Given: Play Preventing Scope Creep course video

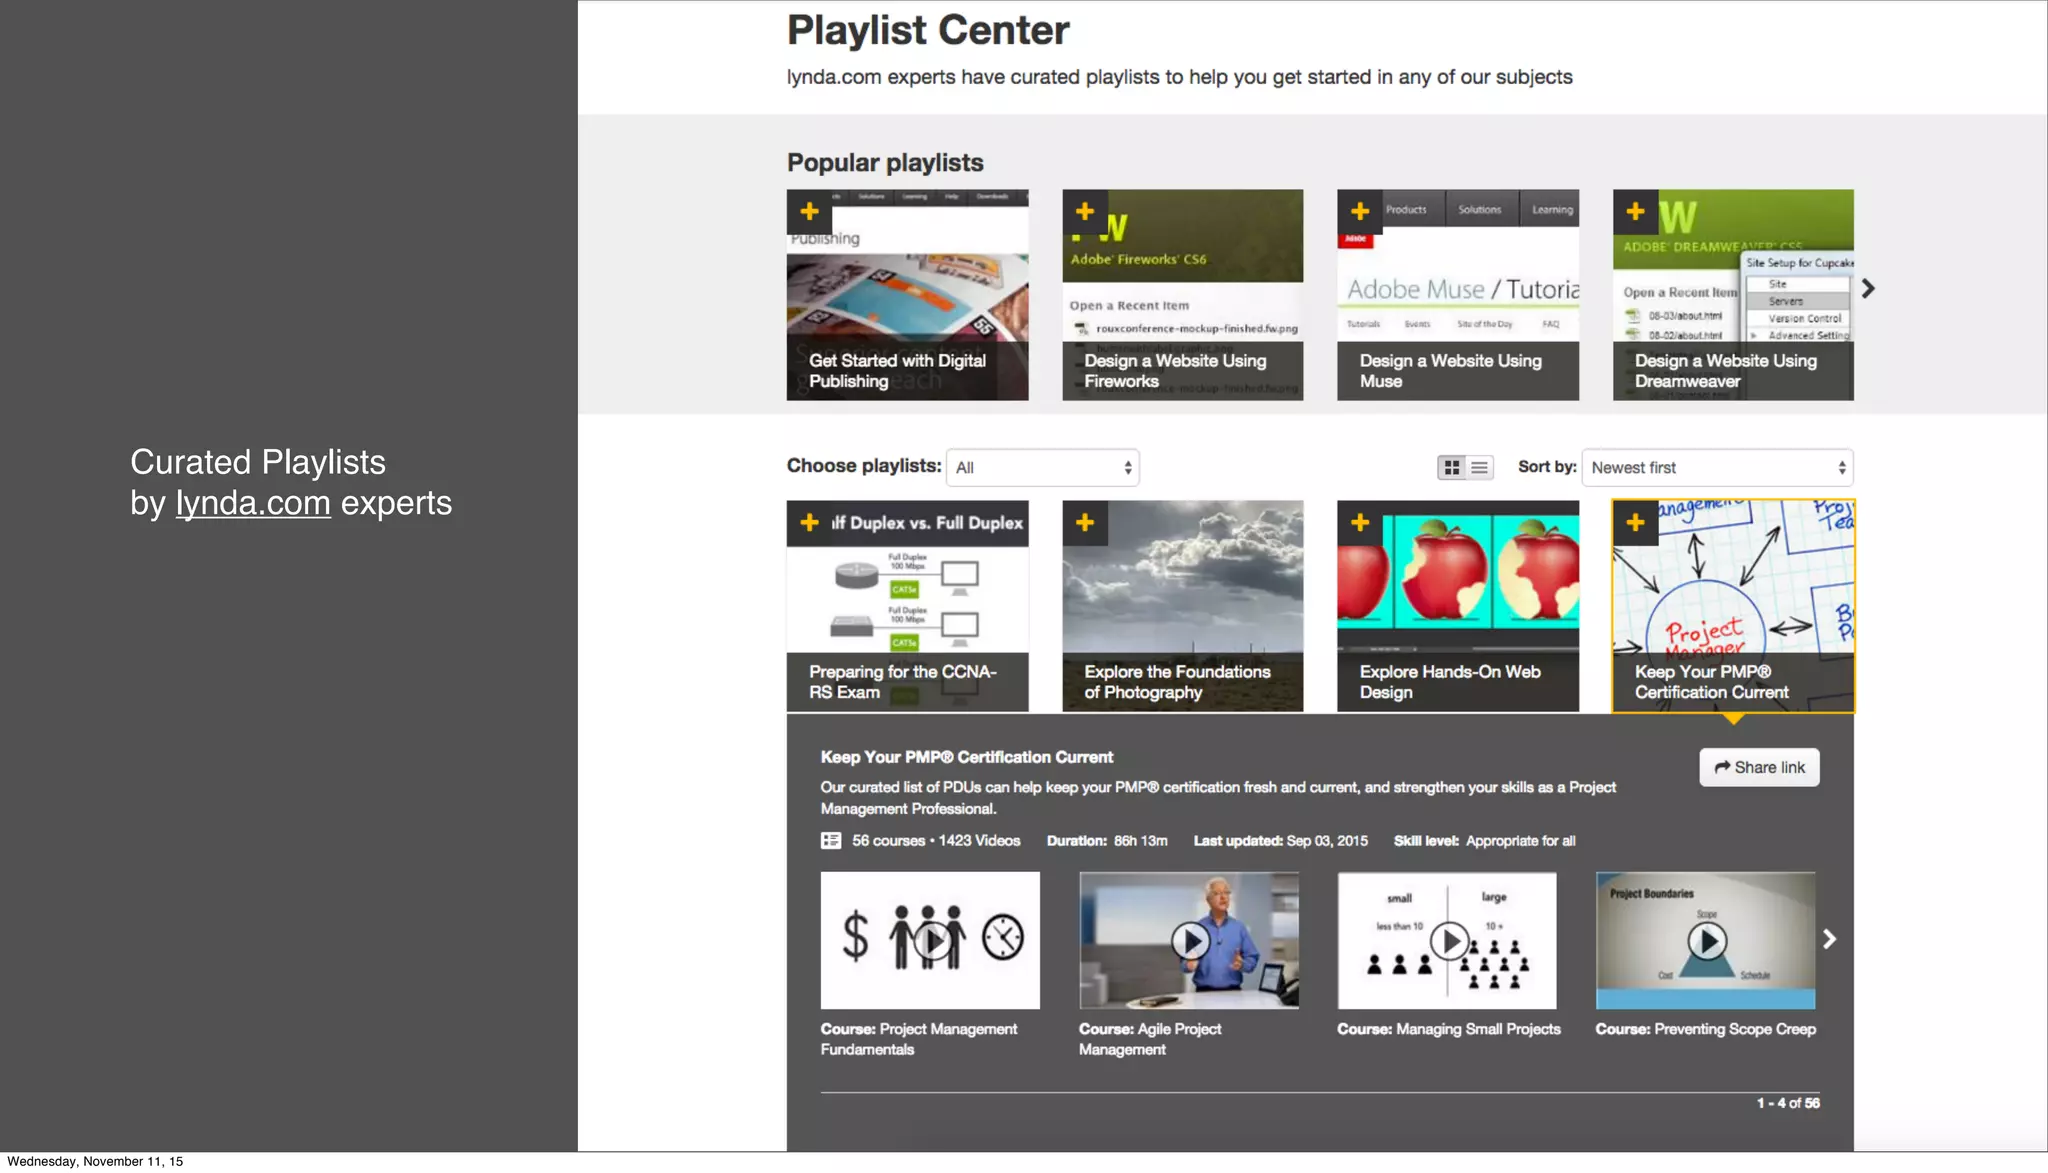Looking at the screenshot, I should pos(1706,940).
